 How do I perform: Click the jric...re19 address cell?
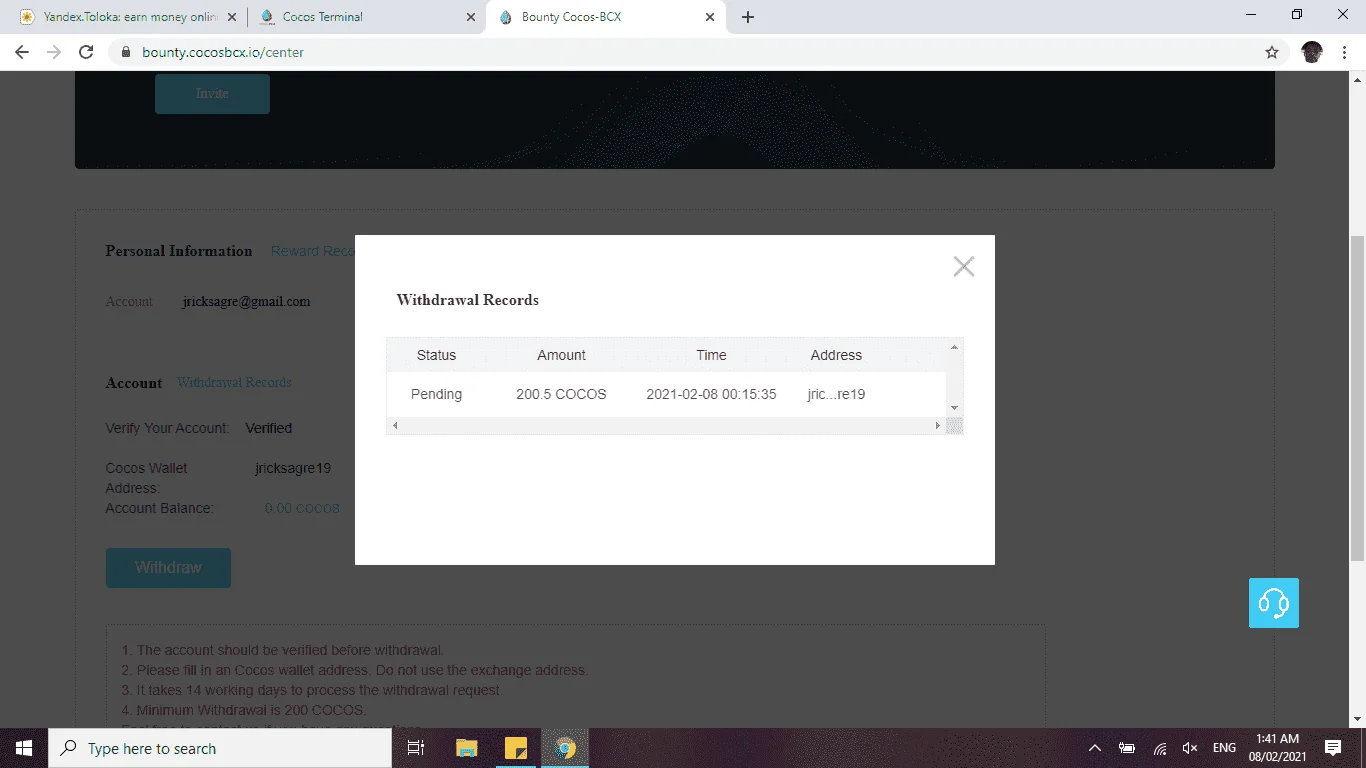tap(836, 394)
